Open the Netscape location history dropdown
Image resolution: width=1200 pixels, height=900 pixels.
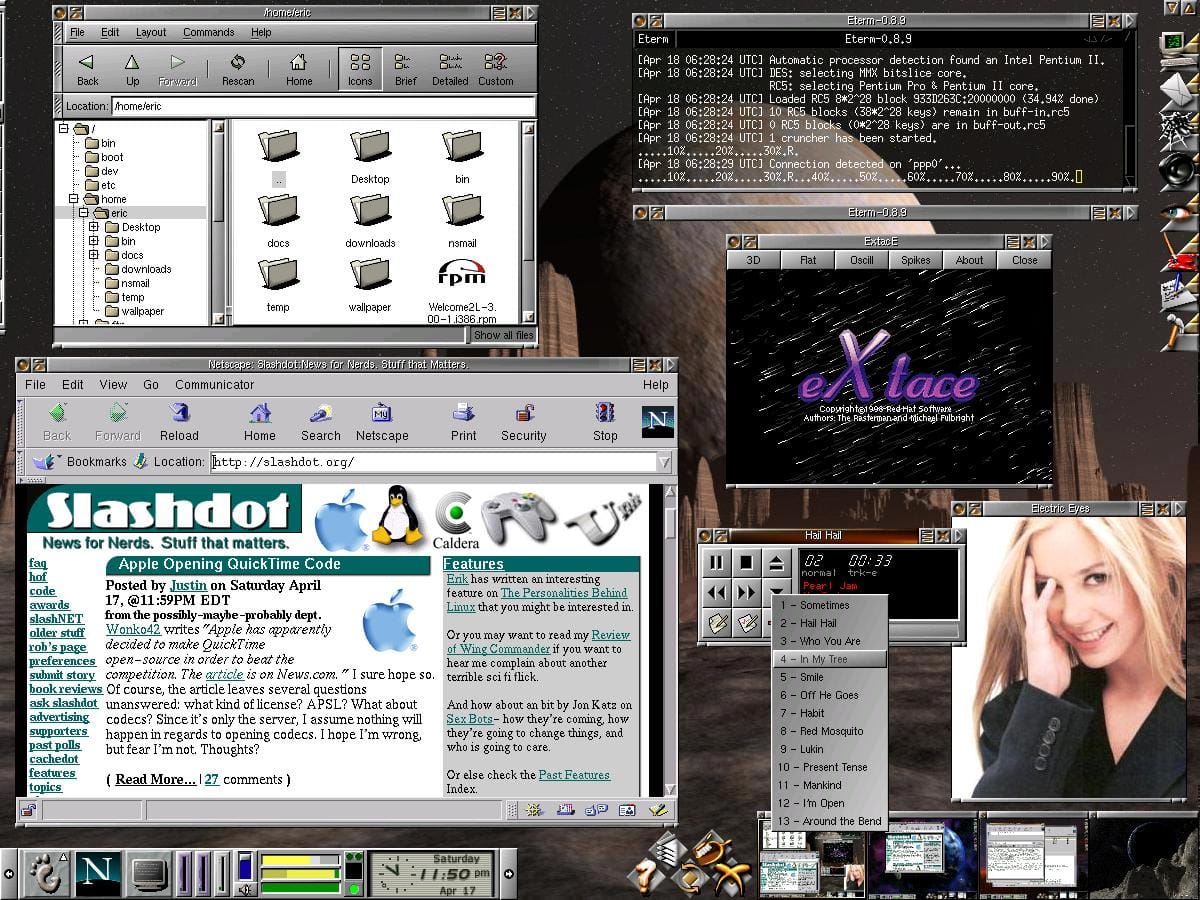click(664, 462)
